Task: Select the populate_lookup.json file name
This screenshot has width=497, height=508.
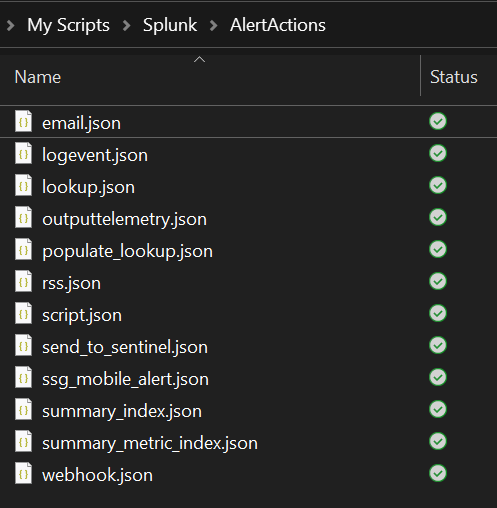Action: 127,251
